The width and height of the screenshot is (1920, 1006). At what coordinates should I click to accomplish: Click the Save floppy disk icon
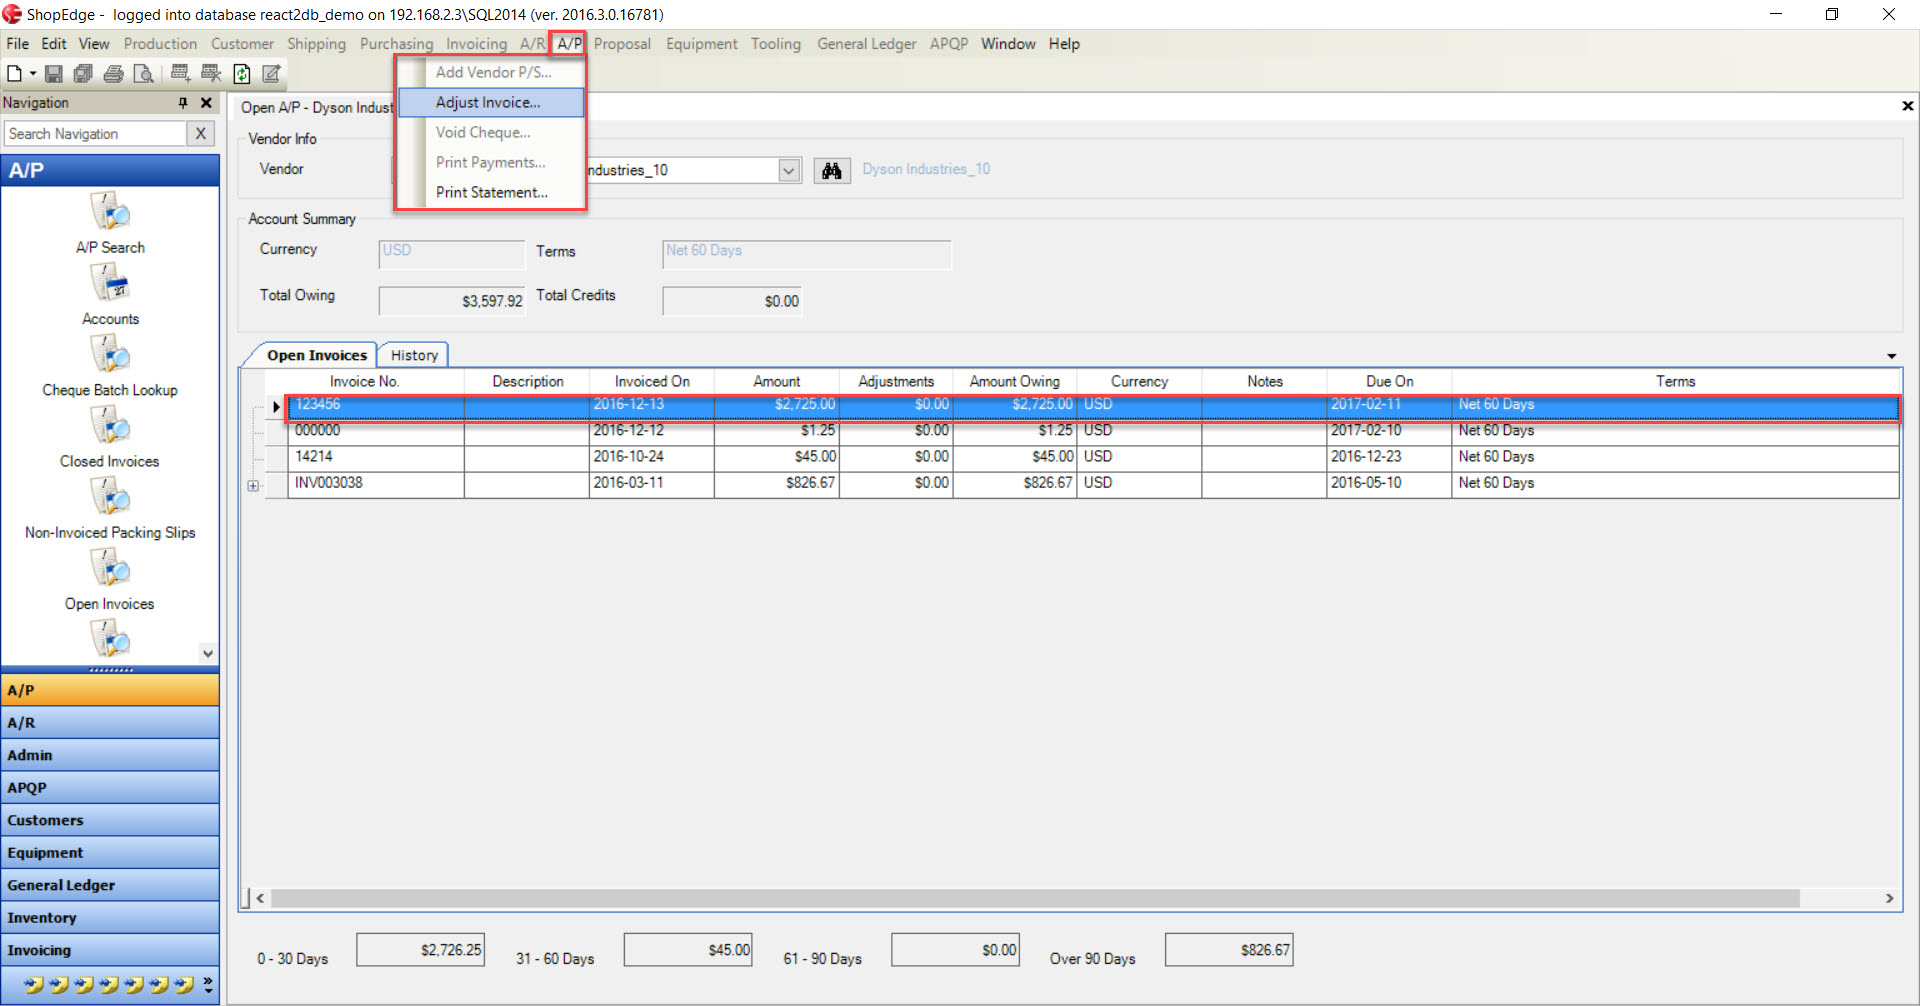[54, 73]
